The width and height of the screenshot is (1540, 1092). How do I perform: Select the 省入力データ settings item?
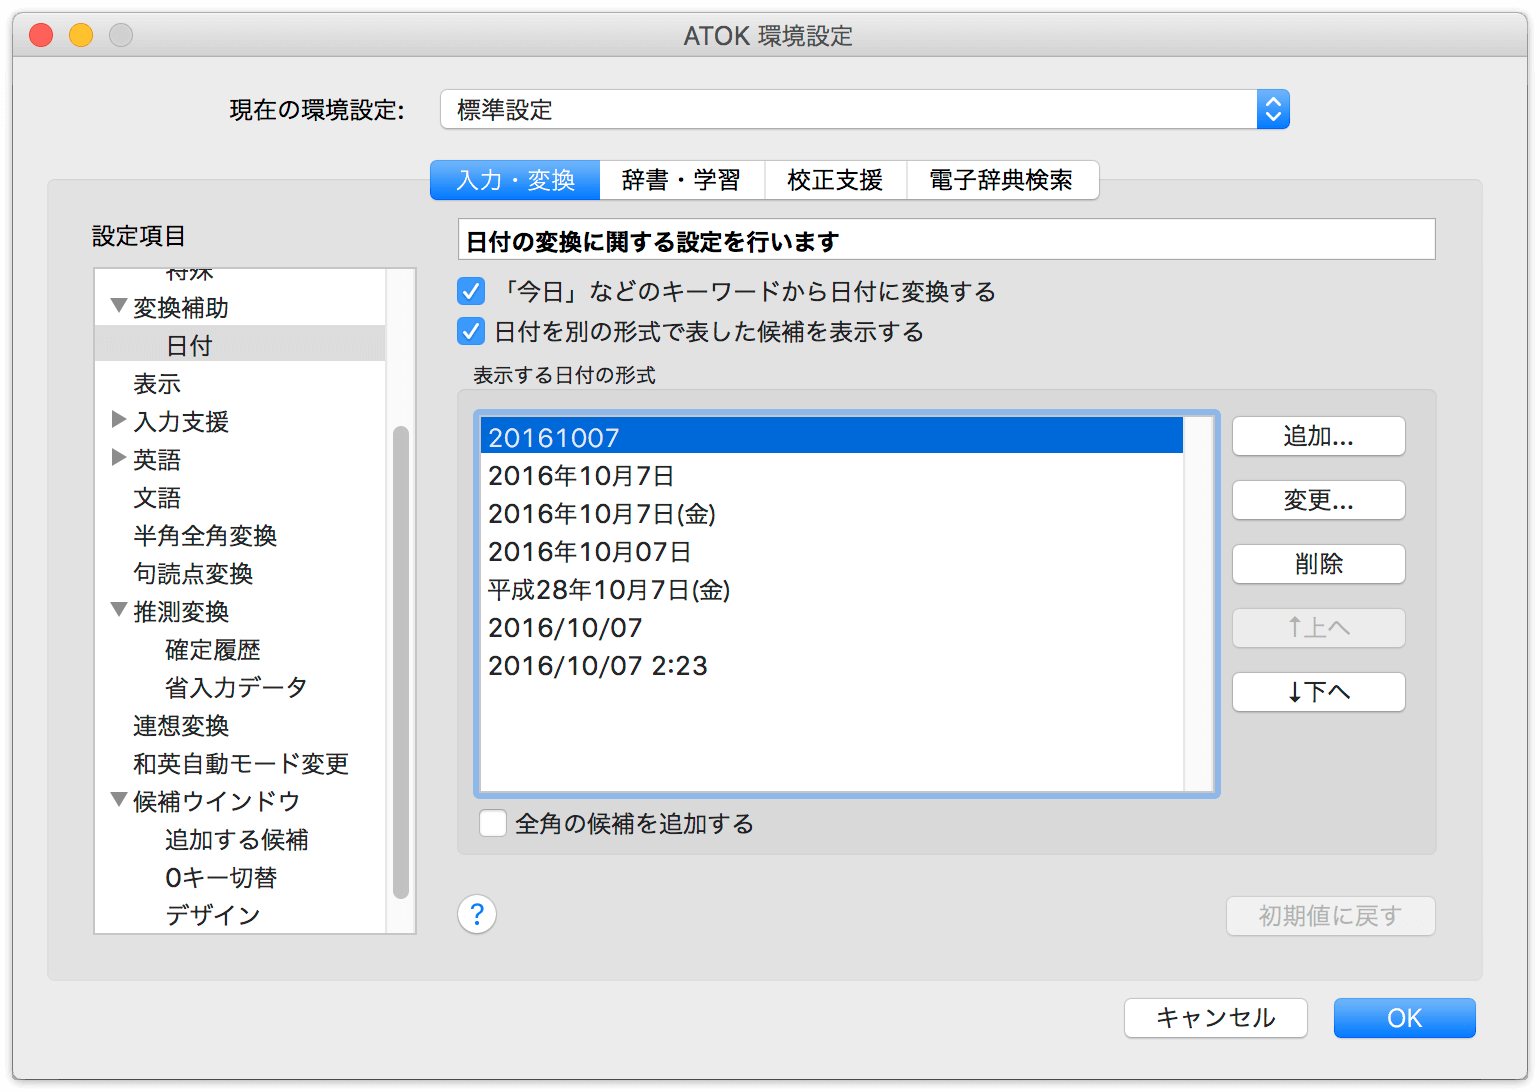(240, 687)
